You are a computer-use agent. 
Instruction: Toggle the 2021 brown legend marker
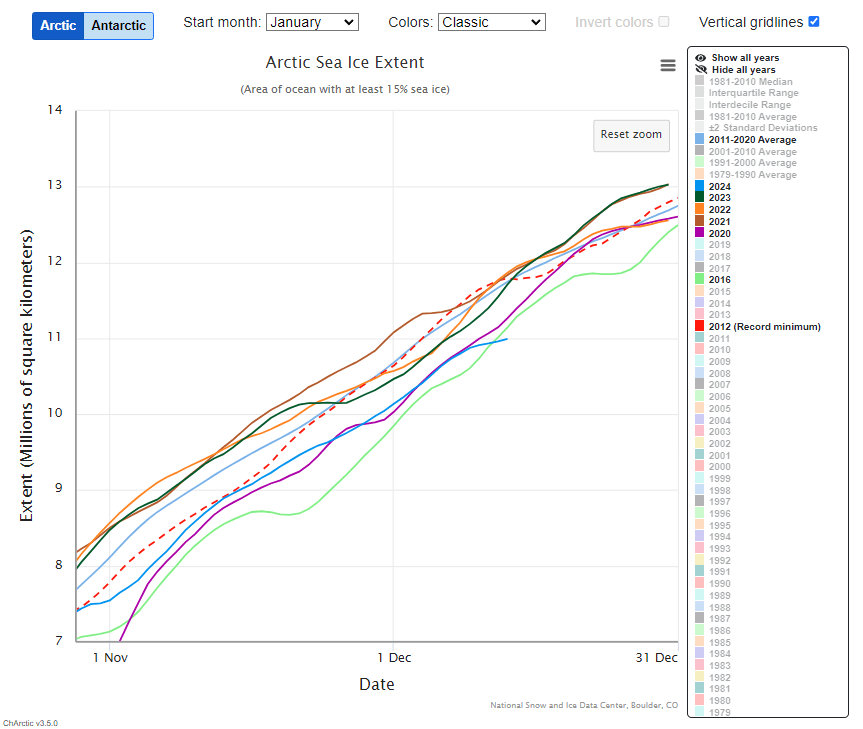pyautogui.click(x=700, y=221)
